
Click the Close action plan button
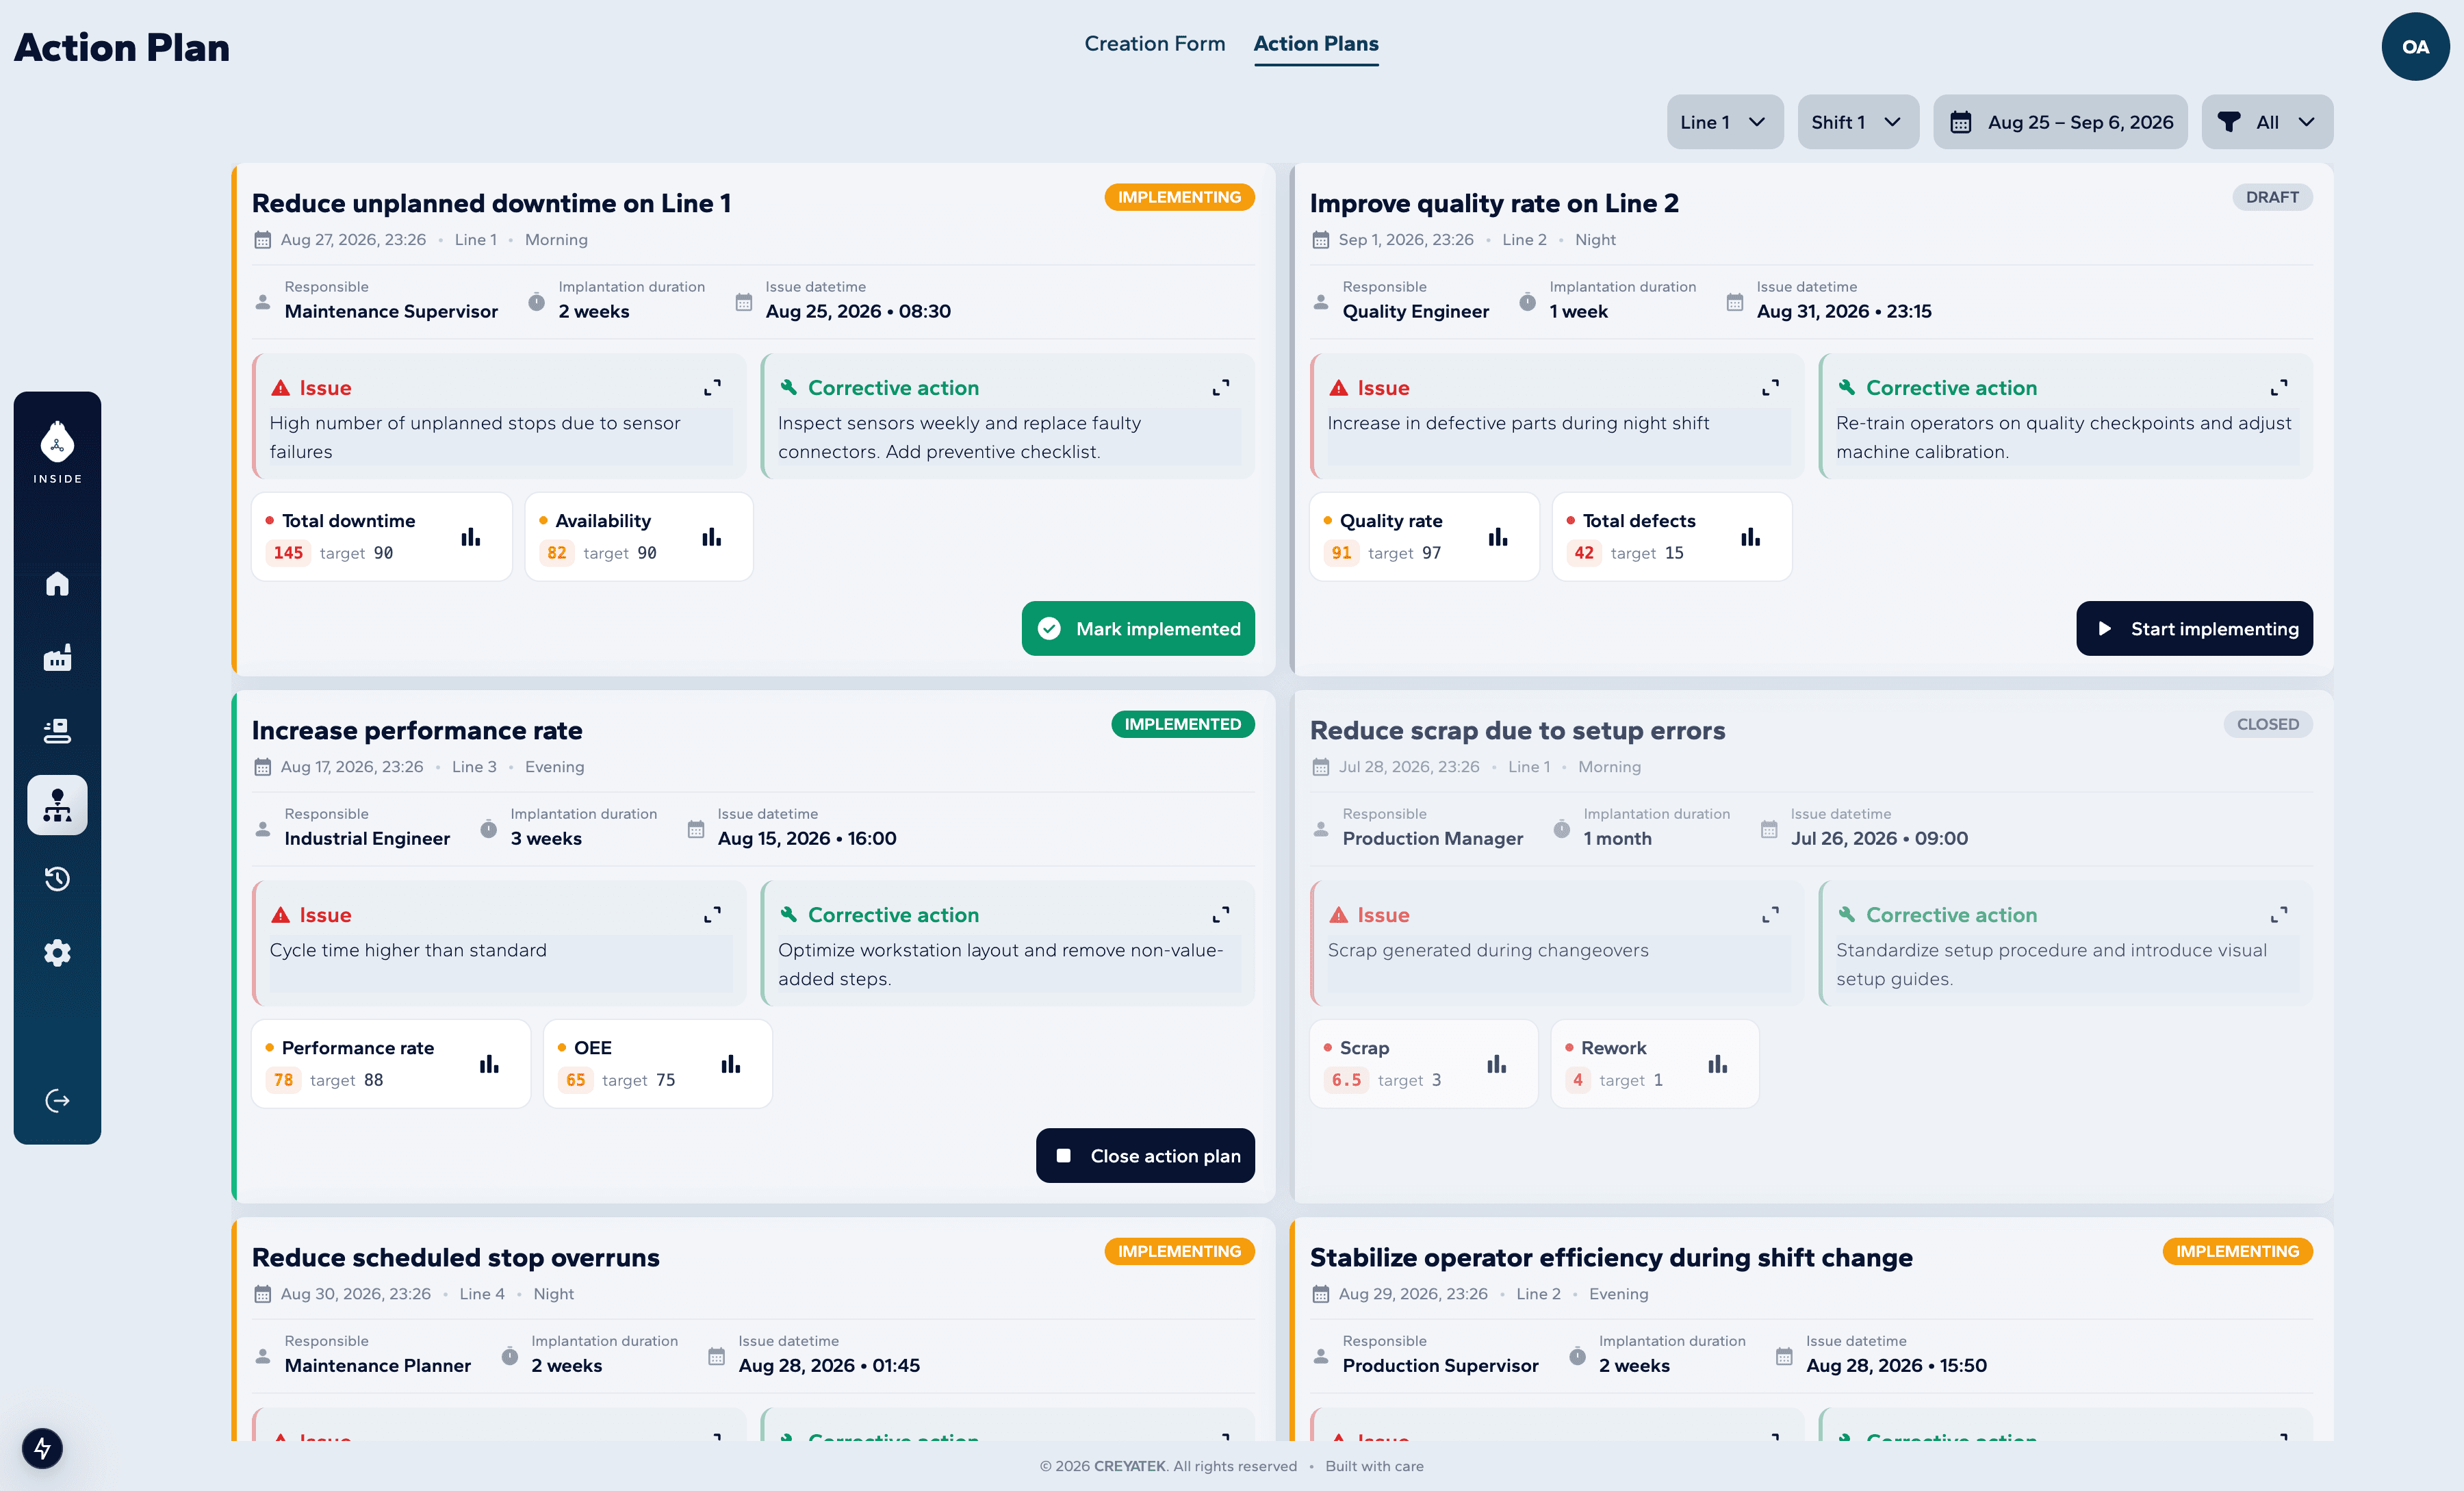click(x=1145, y=1155)
